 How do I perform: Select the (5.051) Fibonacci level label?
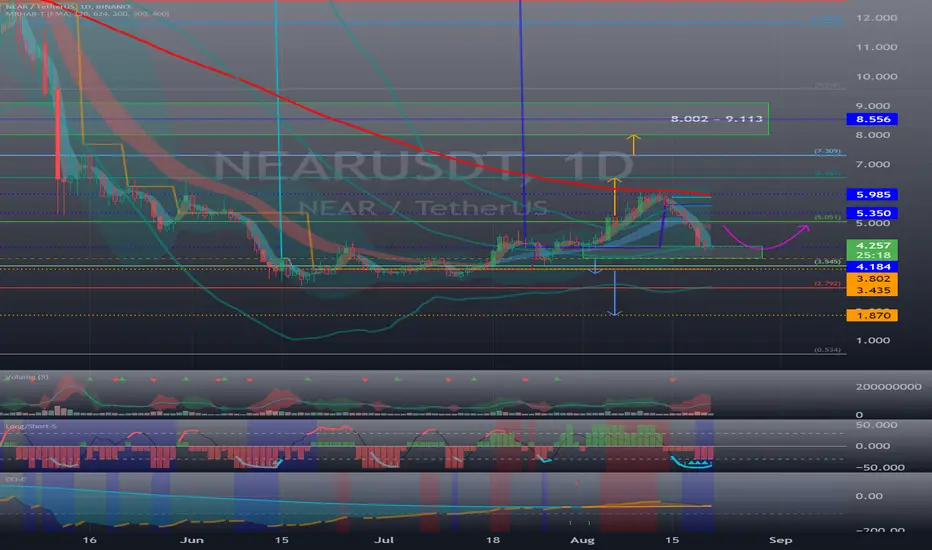[827, 217]
